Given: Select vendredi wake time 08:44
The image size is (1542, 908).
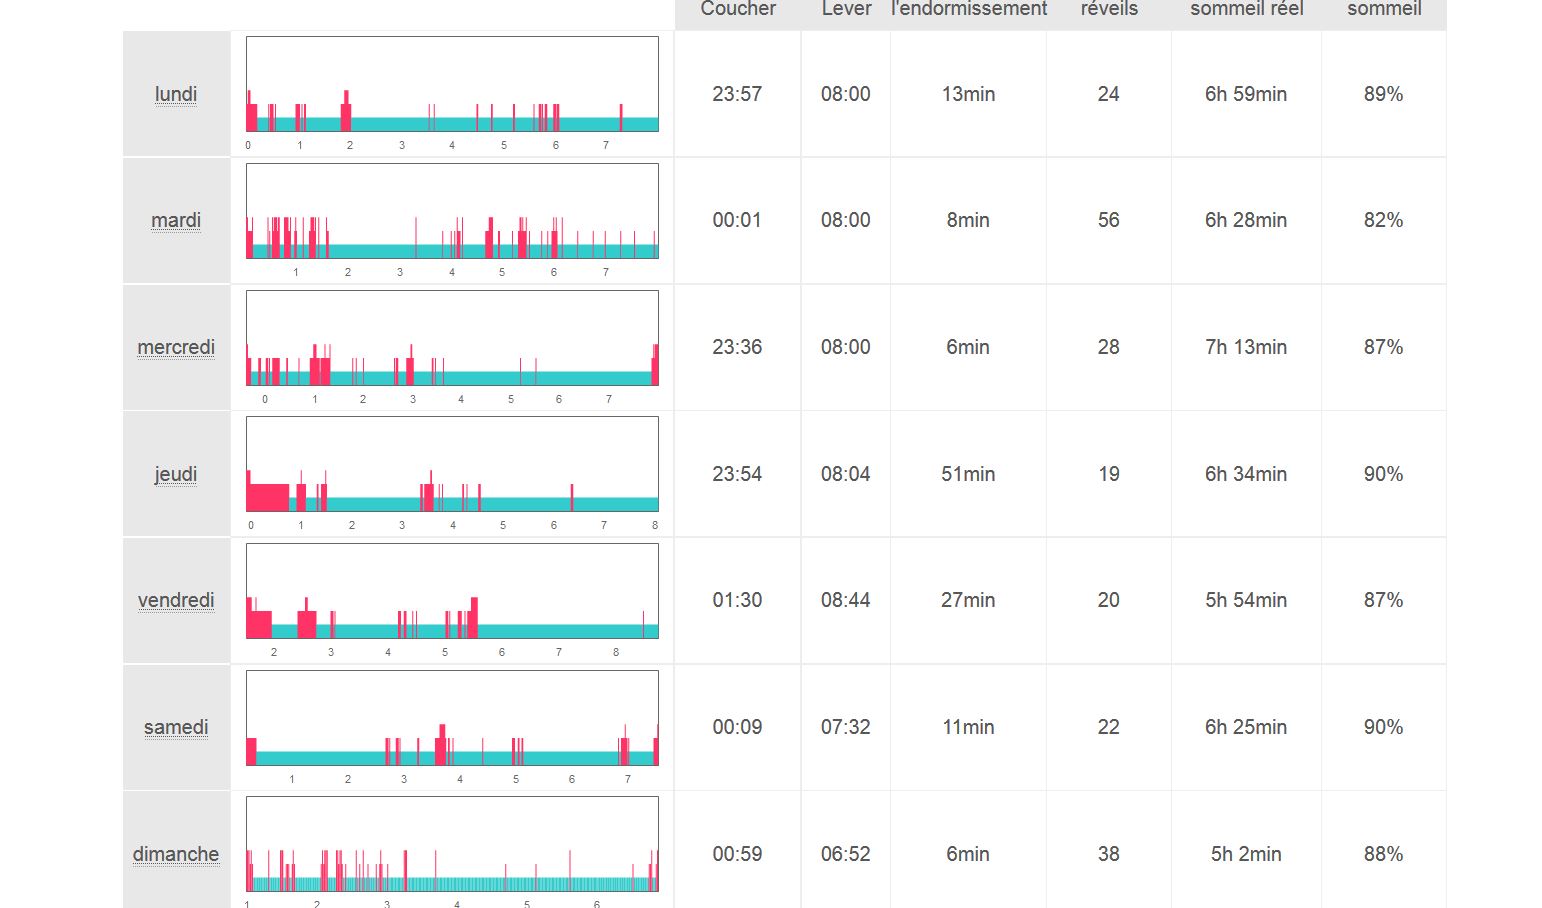Looking at the screenshot, I should coord(846,600).
